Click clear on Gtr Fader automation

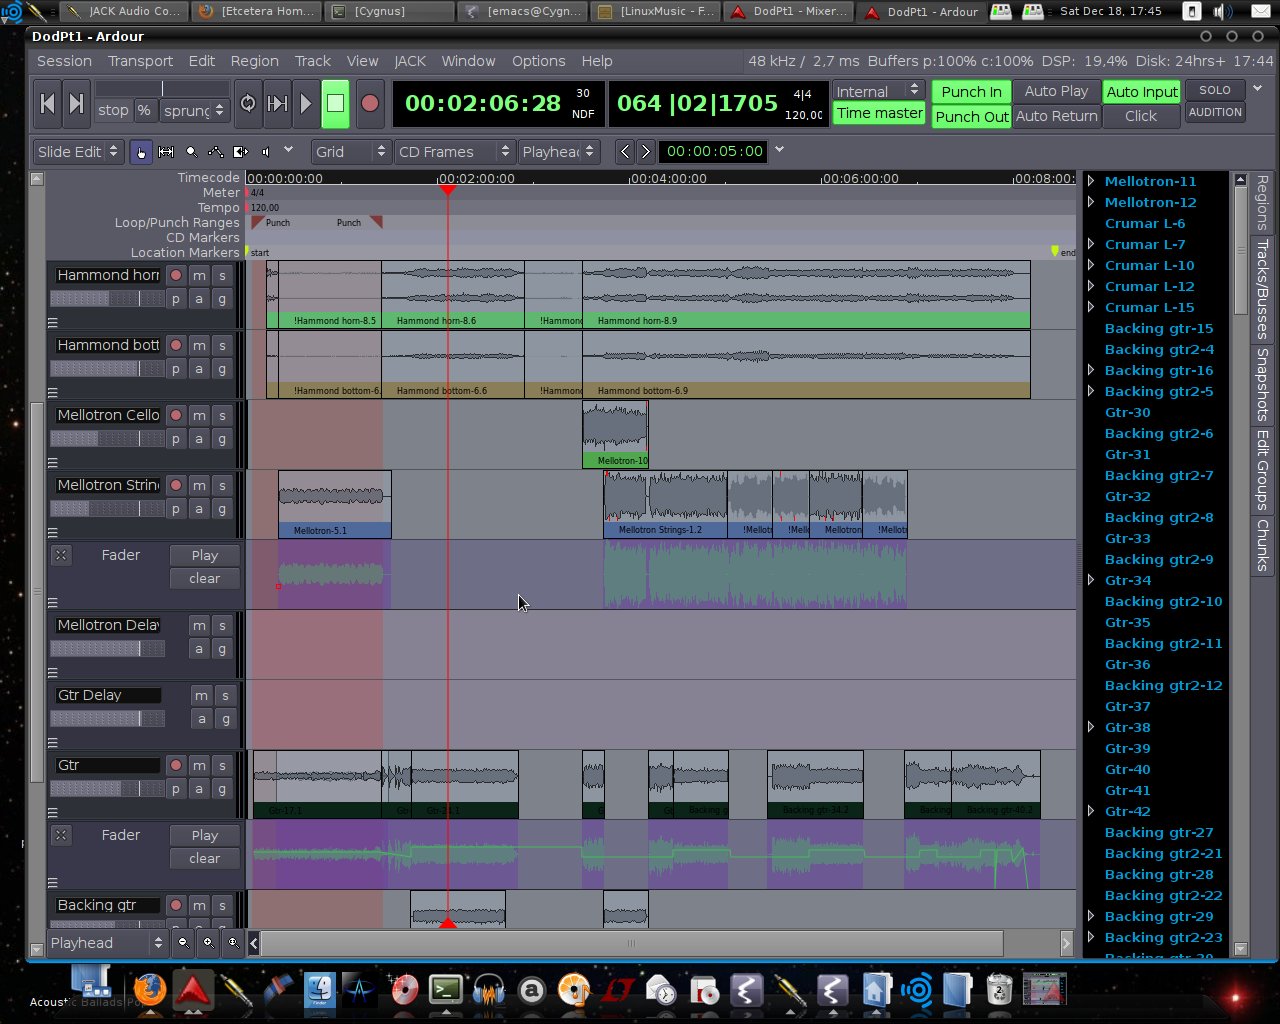[204, 858]
